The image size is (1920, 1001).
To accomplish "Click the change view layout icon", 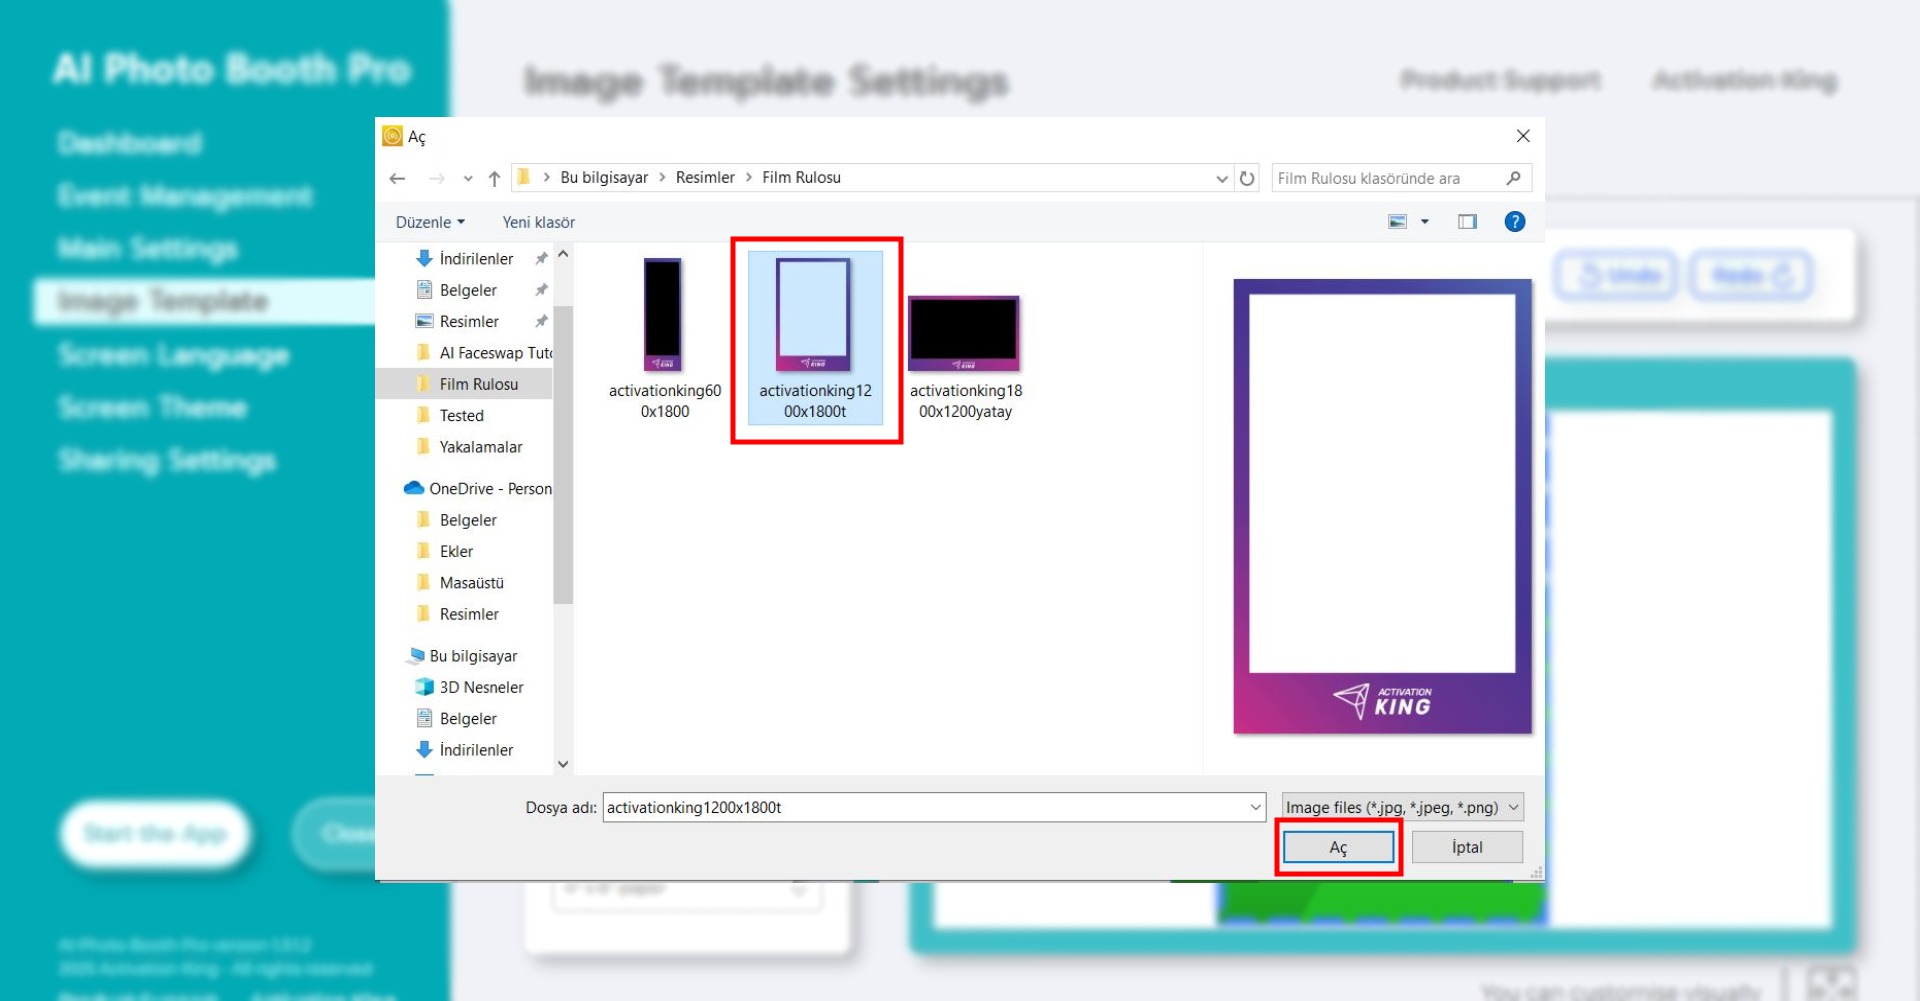I will [1398, 222].
